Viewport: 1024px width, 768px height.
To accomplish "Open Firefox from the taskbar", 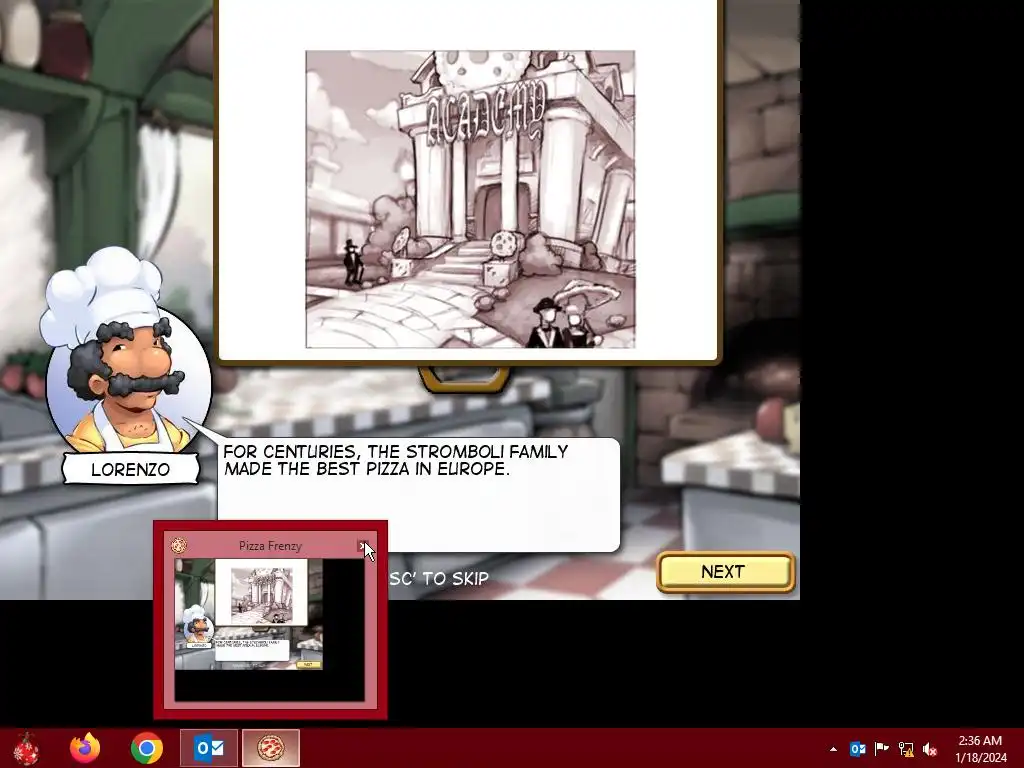I will tap(85, 748).
